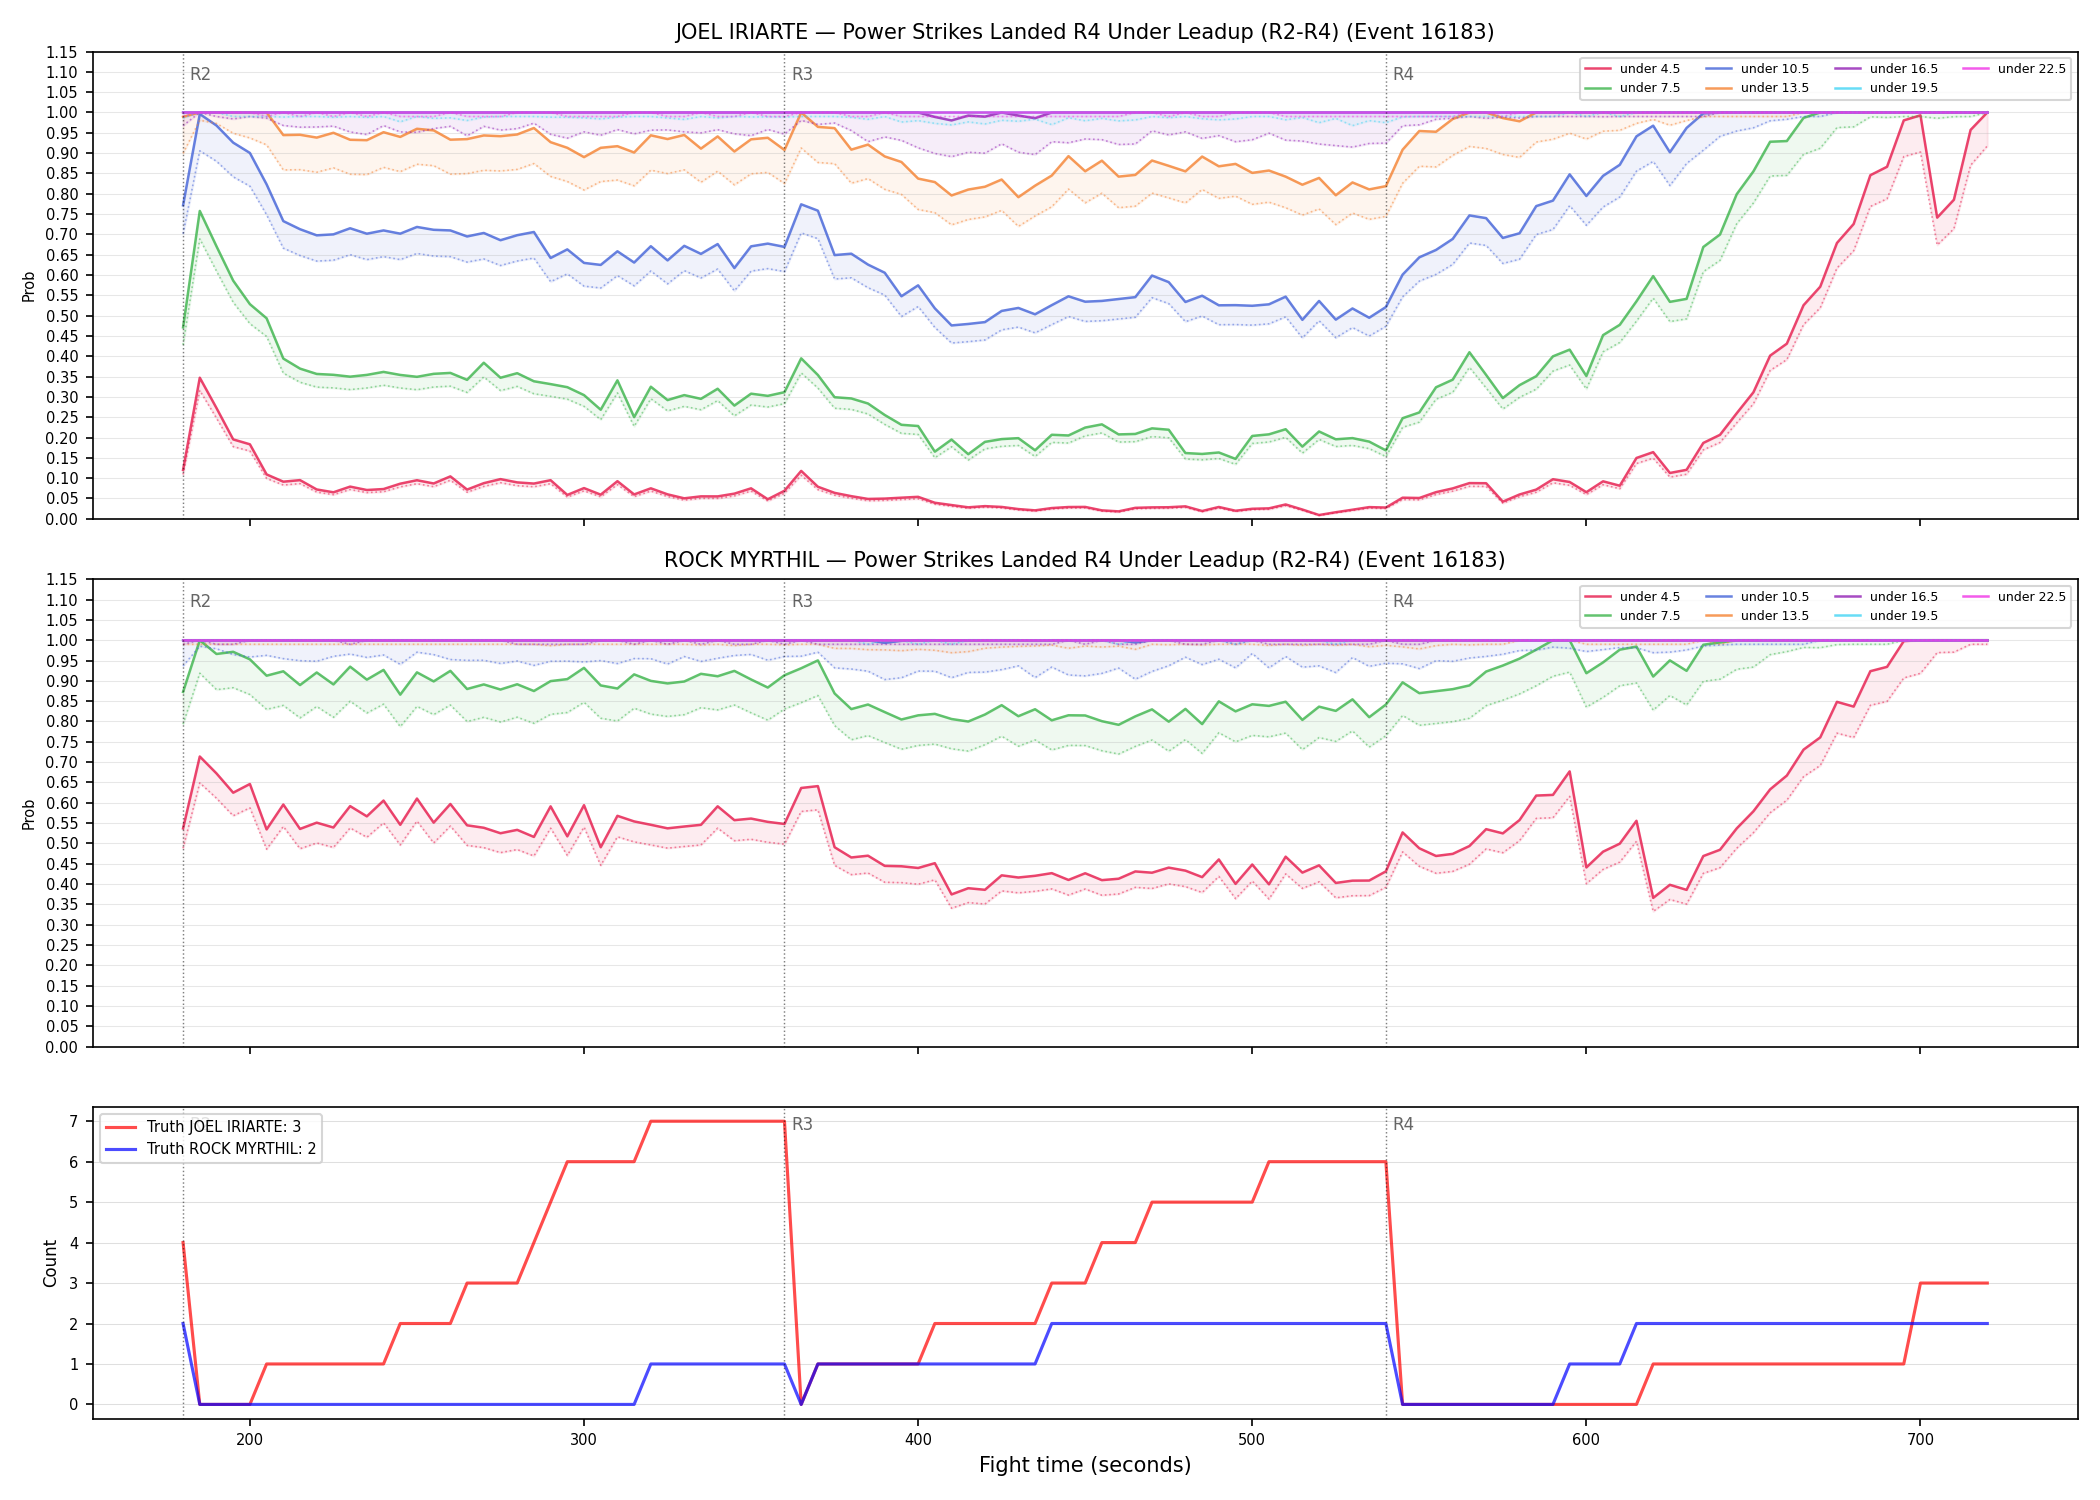Click the R2 round marker in ROCK MYRTHIL chart
The height and width of the screenshot is (1500, 2100).
click(200, 602)
